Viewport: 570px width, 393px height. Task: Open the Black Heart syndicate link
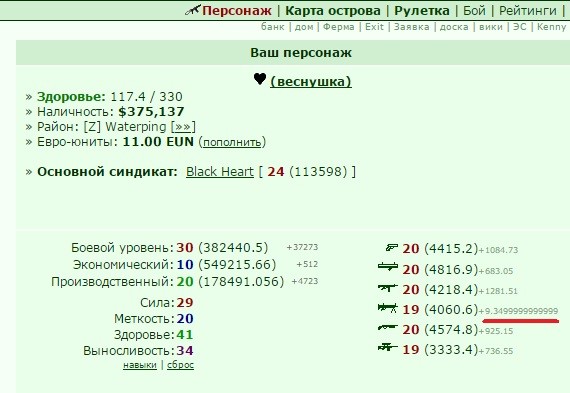click(x=220, y=171)
